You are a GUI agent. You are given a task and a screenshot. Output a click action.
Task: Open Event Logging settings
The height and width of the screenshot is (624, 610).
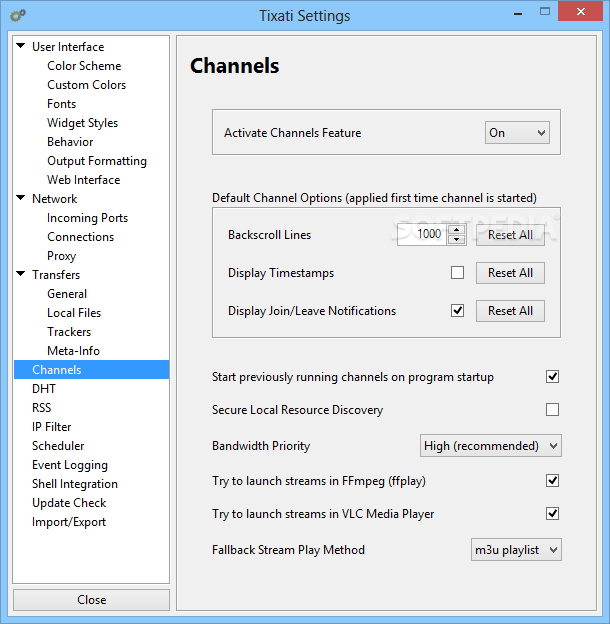(x=70, y=465)
